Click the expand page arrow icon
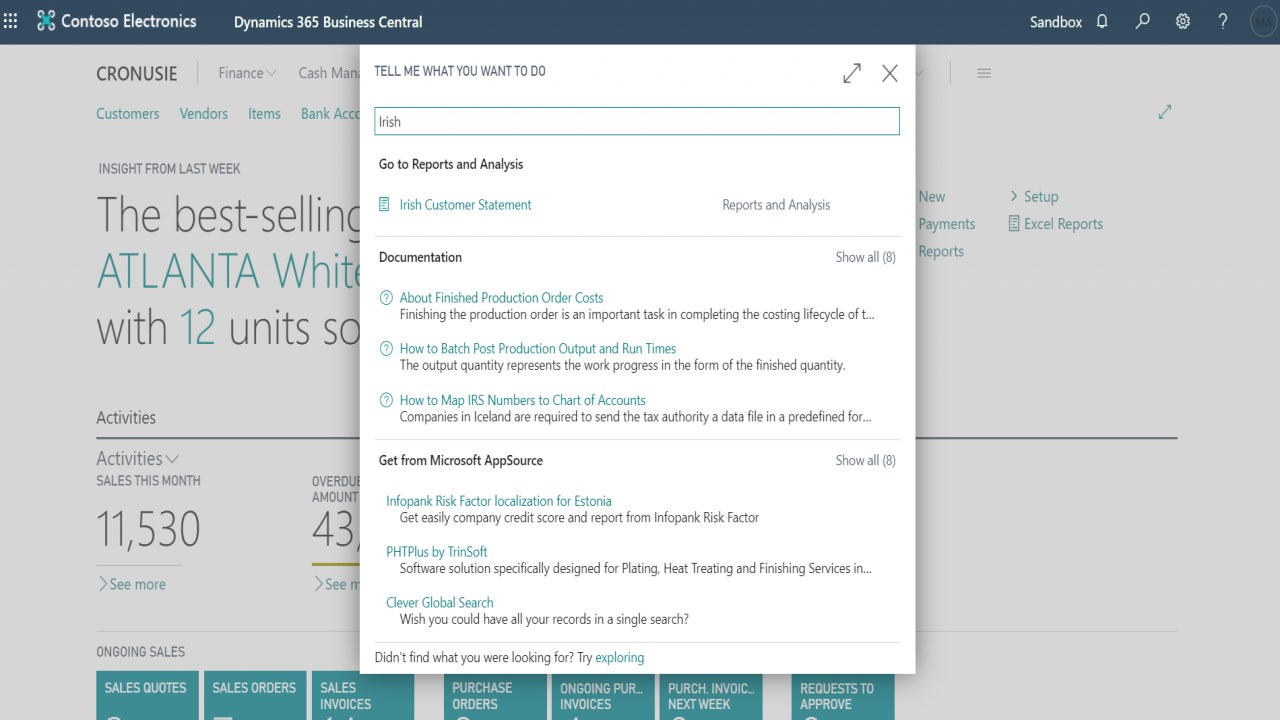Image resolution: width=1280 pixels, height=720 pixels. 1165,113
